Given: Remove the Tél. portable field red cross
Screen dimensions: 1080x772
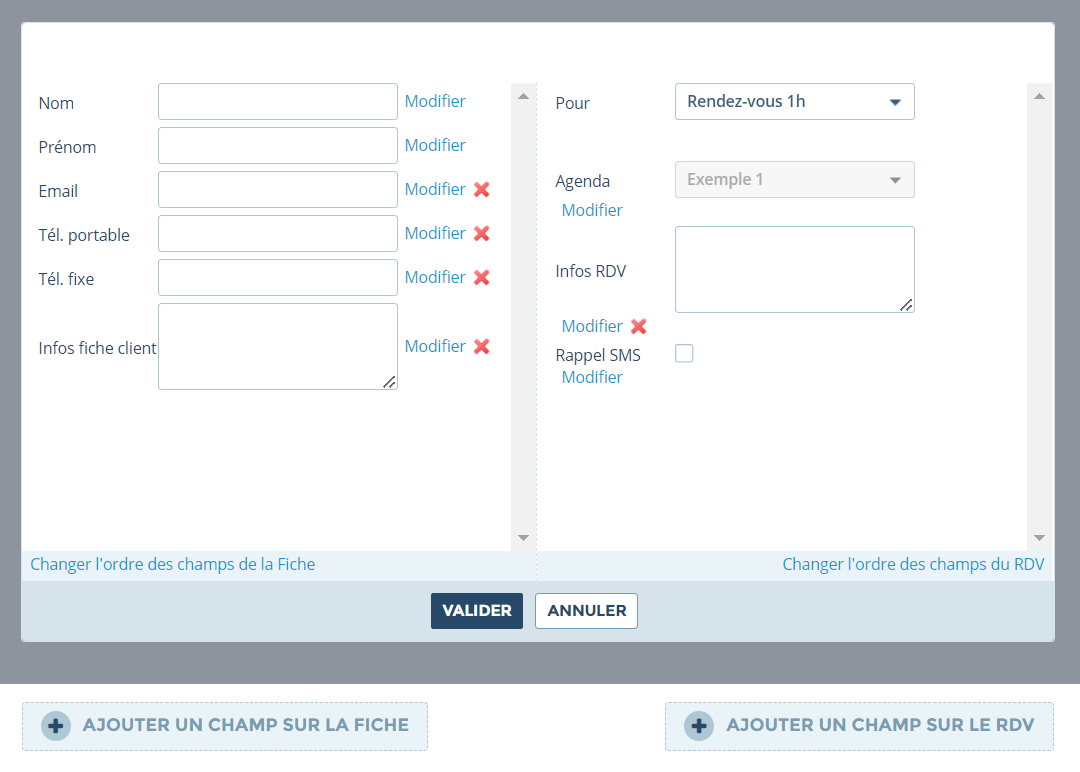Looking at the screenshot, I should tap(481, 233).
